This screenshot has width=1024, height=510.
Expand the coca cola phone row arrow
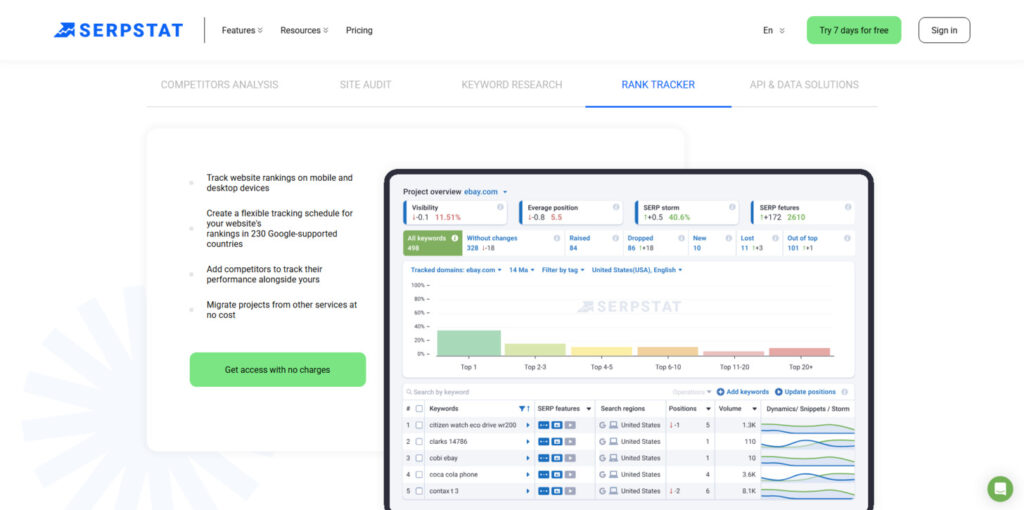[x=528, y=475]
